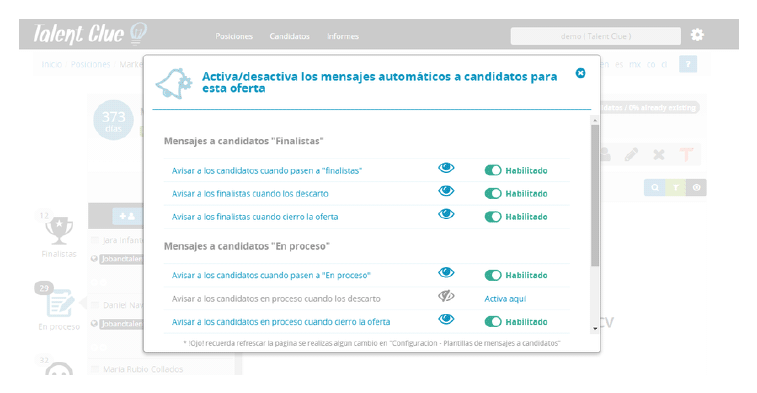Click the dialog scrollbar up arrow
757x393 pixels.
point(595,120)
